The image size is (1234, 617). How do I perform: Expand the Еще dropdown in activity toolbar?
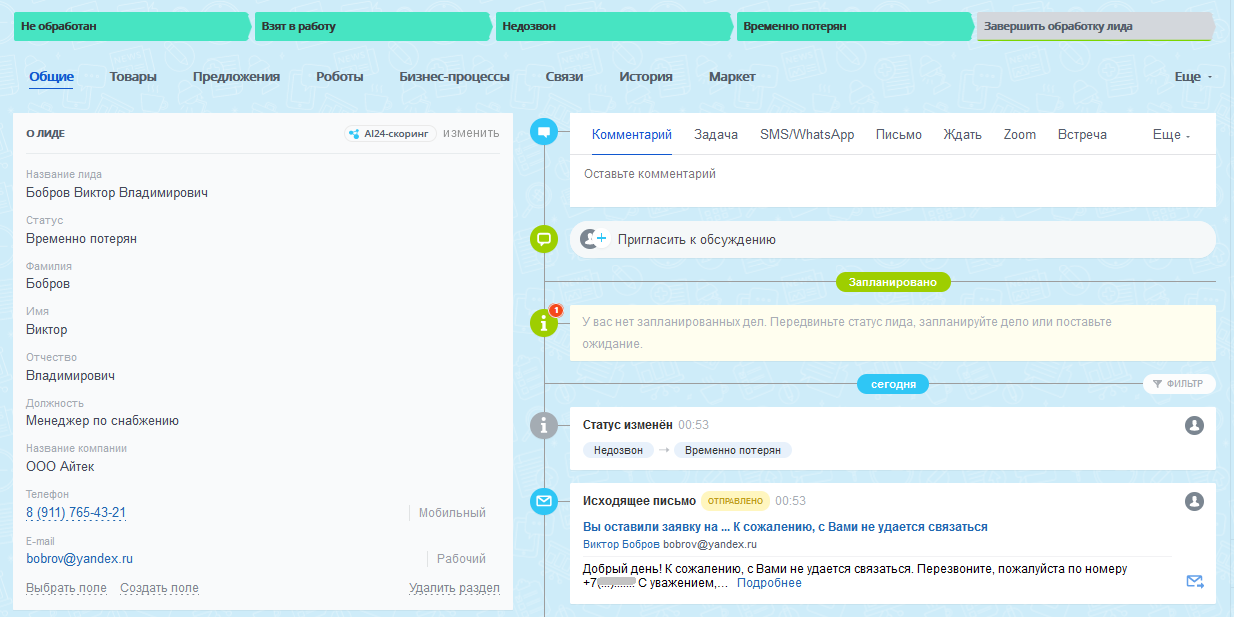[x=1171, y=135]
